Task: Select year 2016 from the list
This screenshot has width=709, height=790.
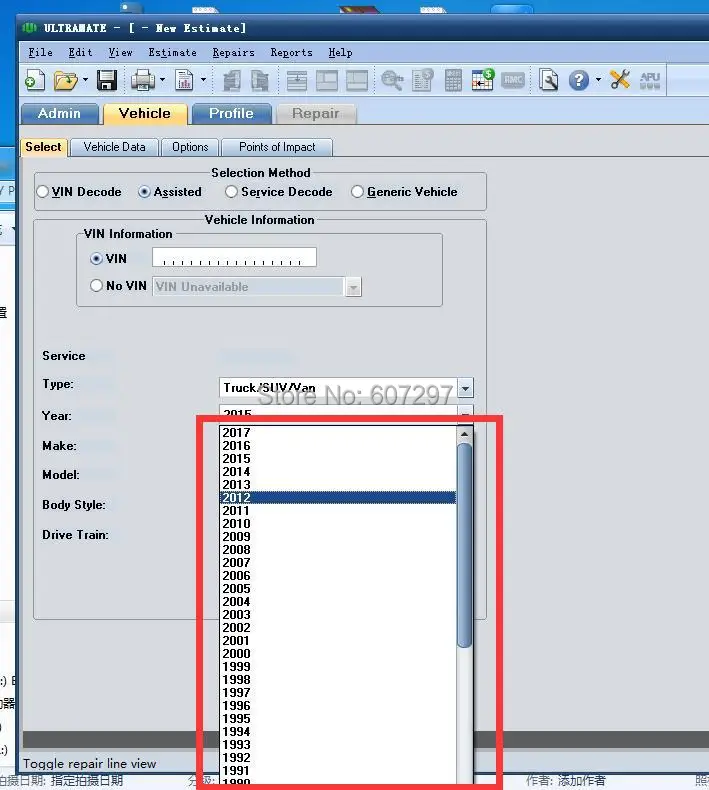Action: point(338,446)
